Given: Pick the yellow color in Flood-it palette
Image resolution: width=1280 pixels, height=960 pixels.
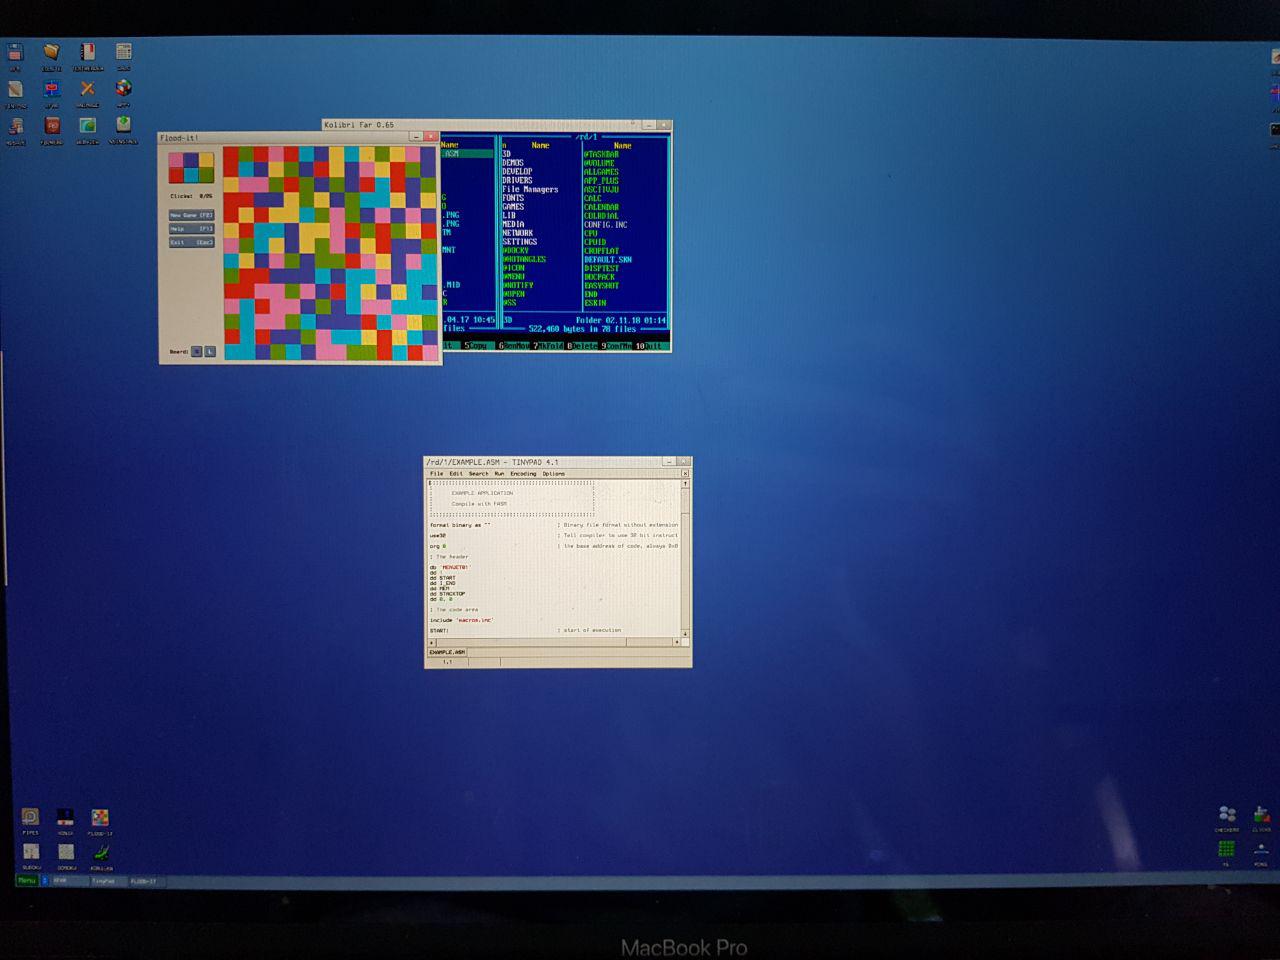Looking at the screenshot, I should [206, 159].
